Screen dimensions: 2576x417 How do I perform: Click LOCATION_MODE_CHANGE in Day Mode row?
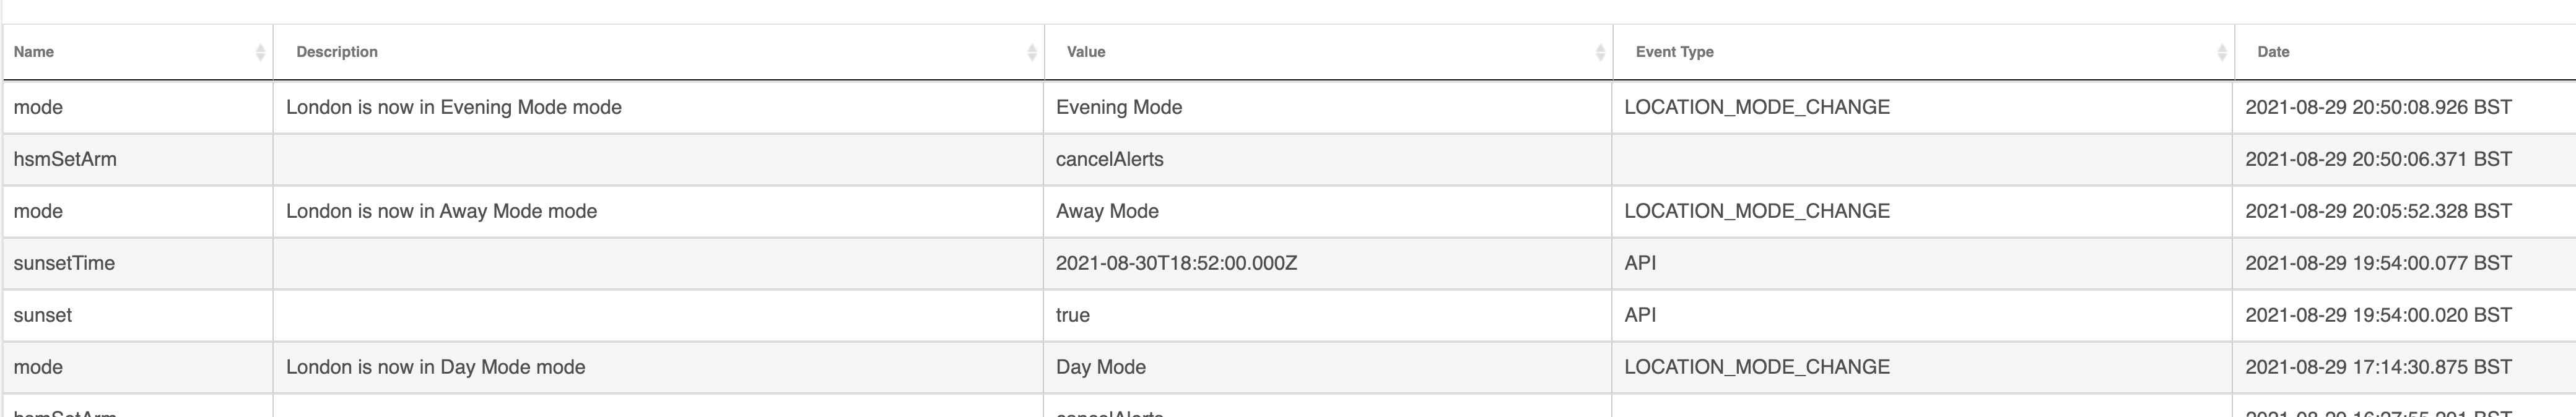pos(1757,367)
